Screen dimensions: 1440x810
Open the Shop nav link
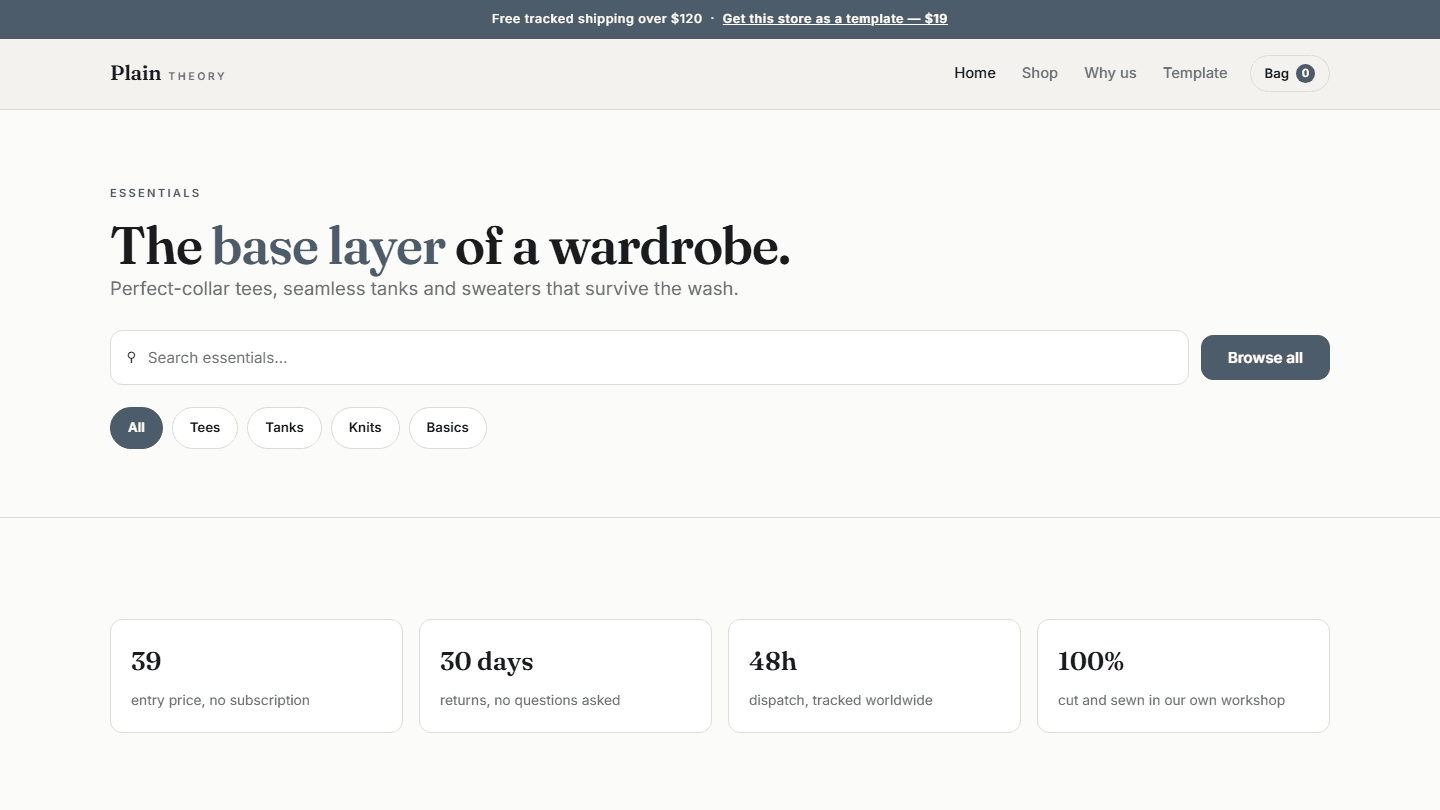coord(1040,73)
